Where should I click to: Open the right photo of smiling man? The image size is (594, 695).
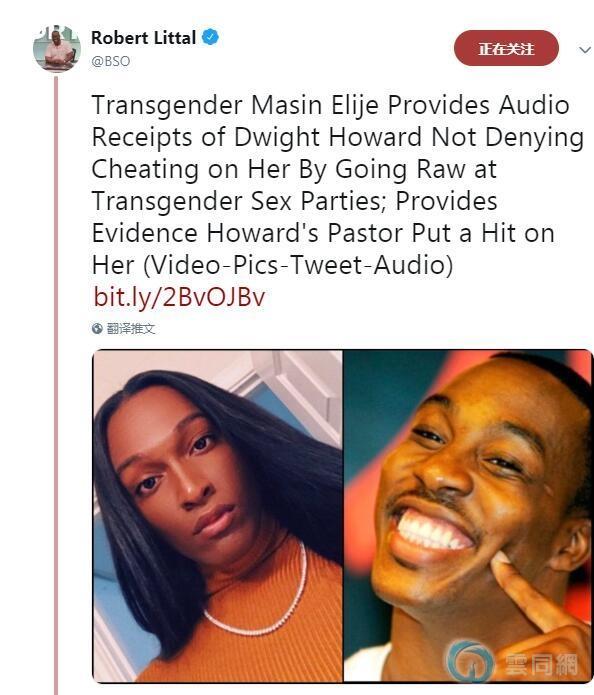click(468, 516)
